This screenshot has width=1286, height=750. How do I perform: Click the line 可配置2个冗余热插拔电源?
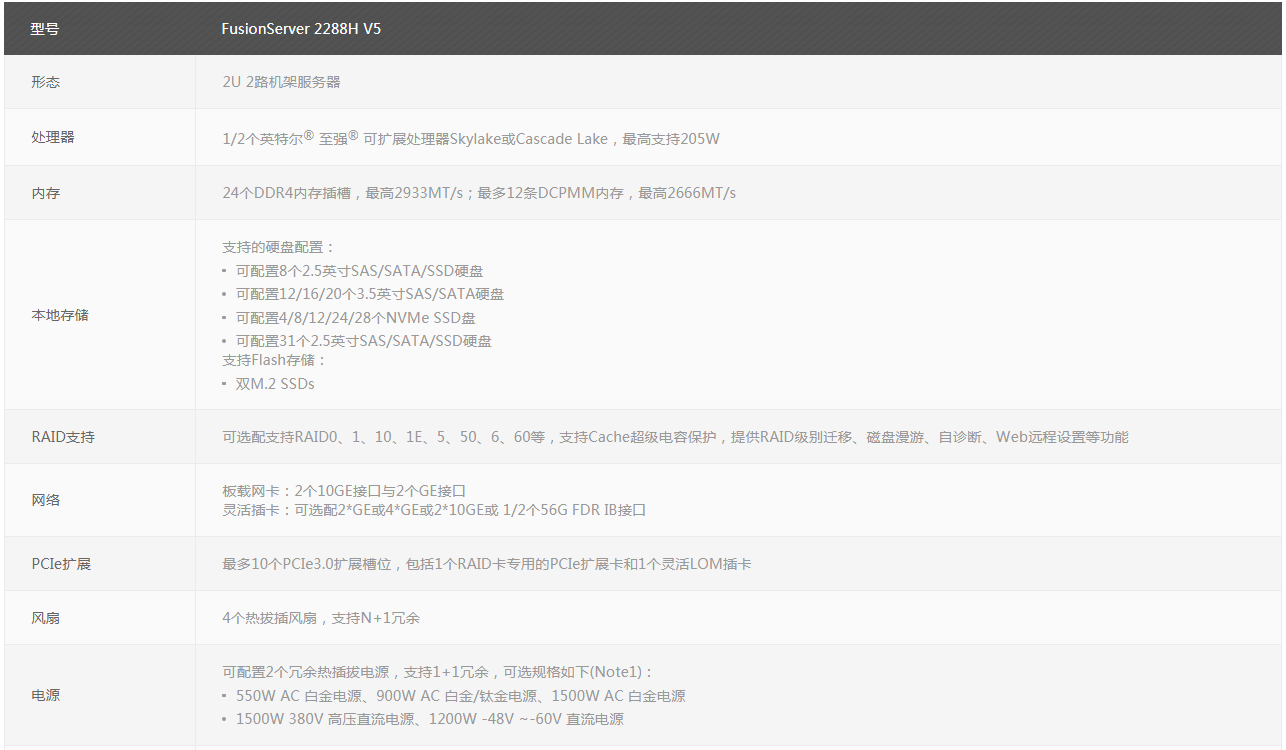tap(437, 672)
